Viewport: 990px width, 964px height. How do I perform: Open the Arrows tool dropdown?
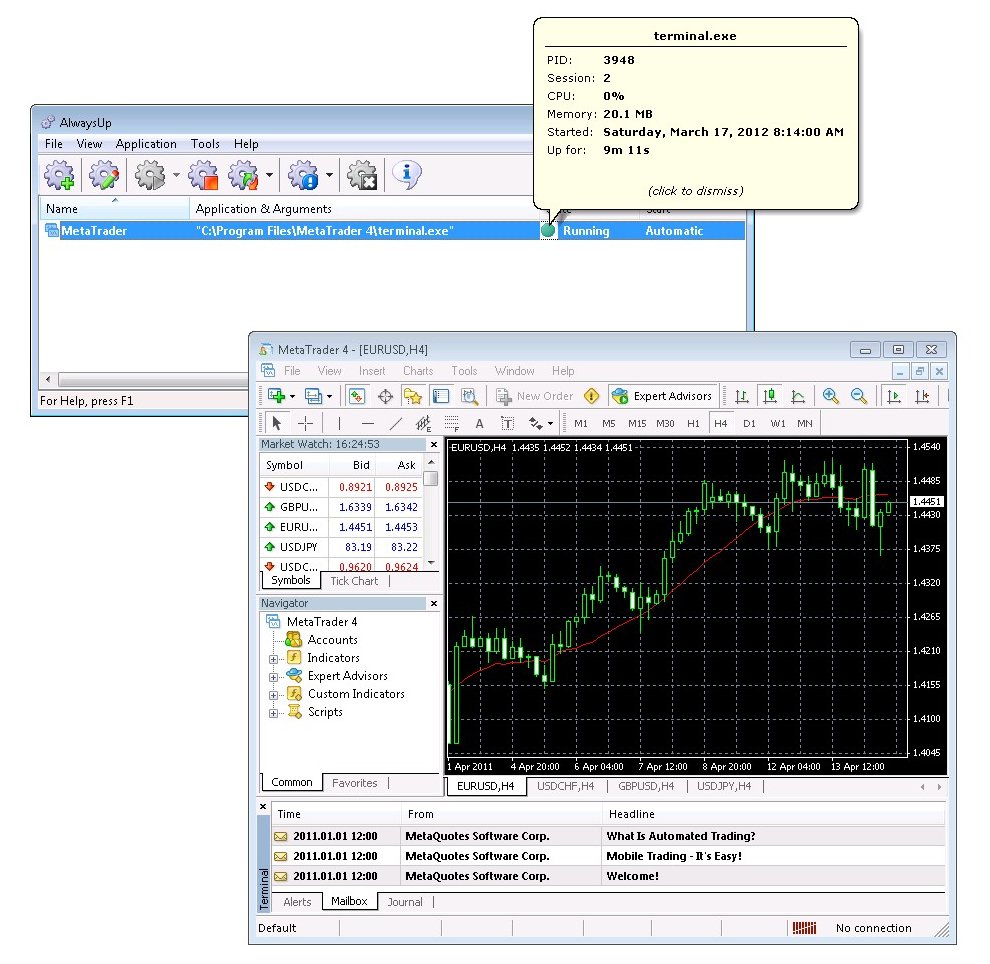551,424
